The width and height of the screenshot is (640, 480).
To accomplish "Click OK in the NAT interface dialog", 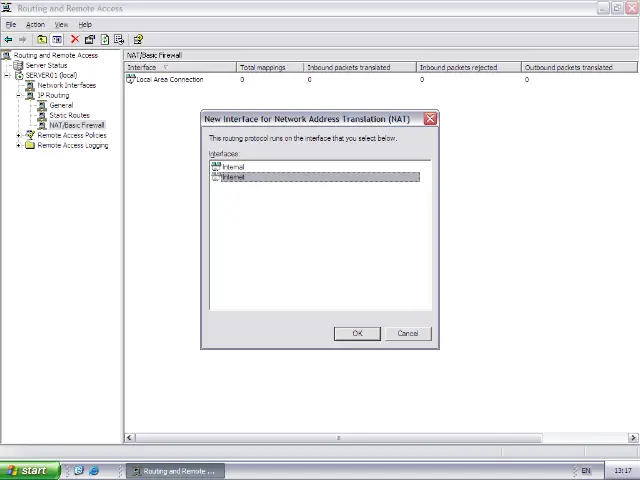I will (x=358, y=333).
